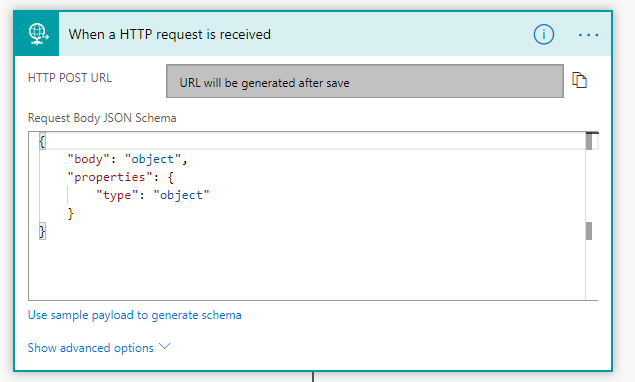Open the info icon in the card header
Image resolution: width=635 pixels, height=382 pixels.
click(543, 34)
